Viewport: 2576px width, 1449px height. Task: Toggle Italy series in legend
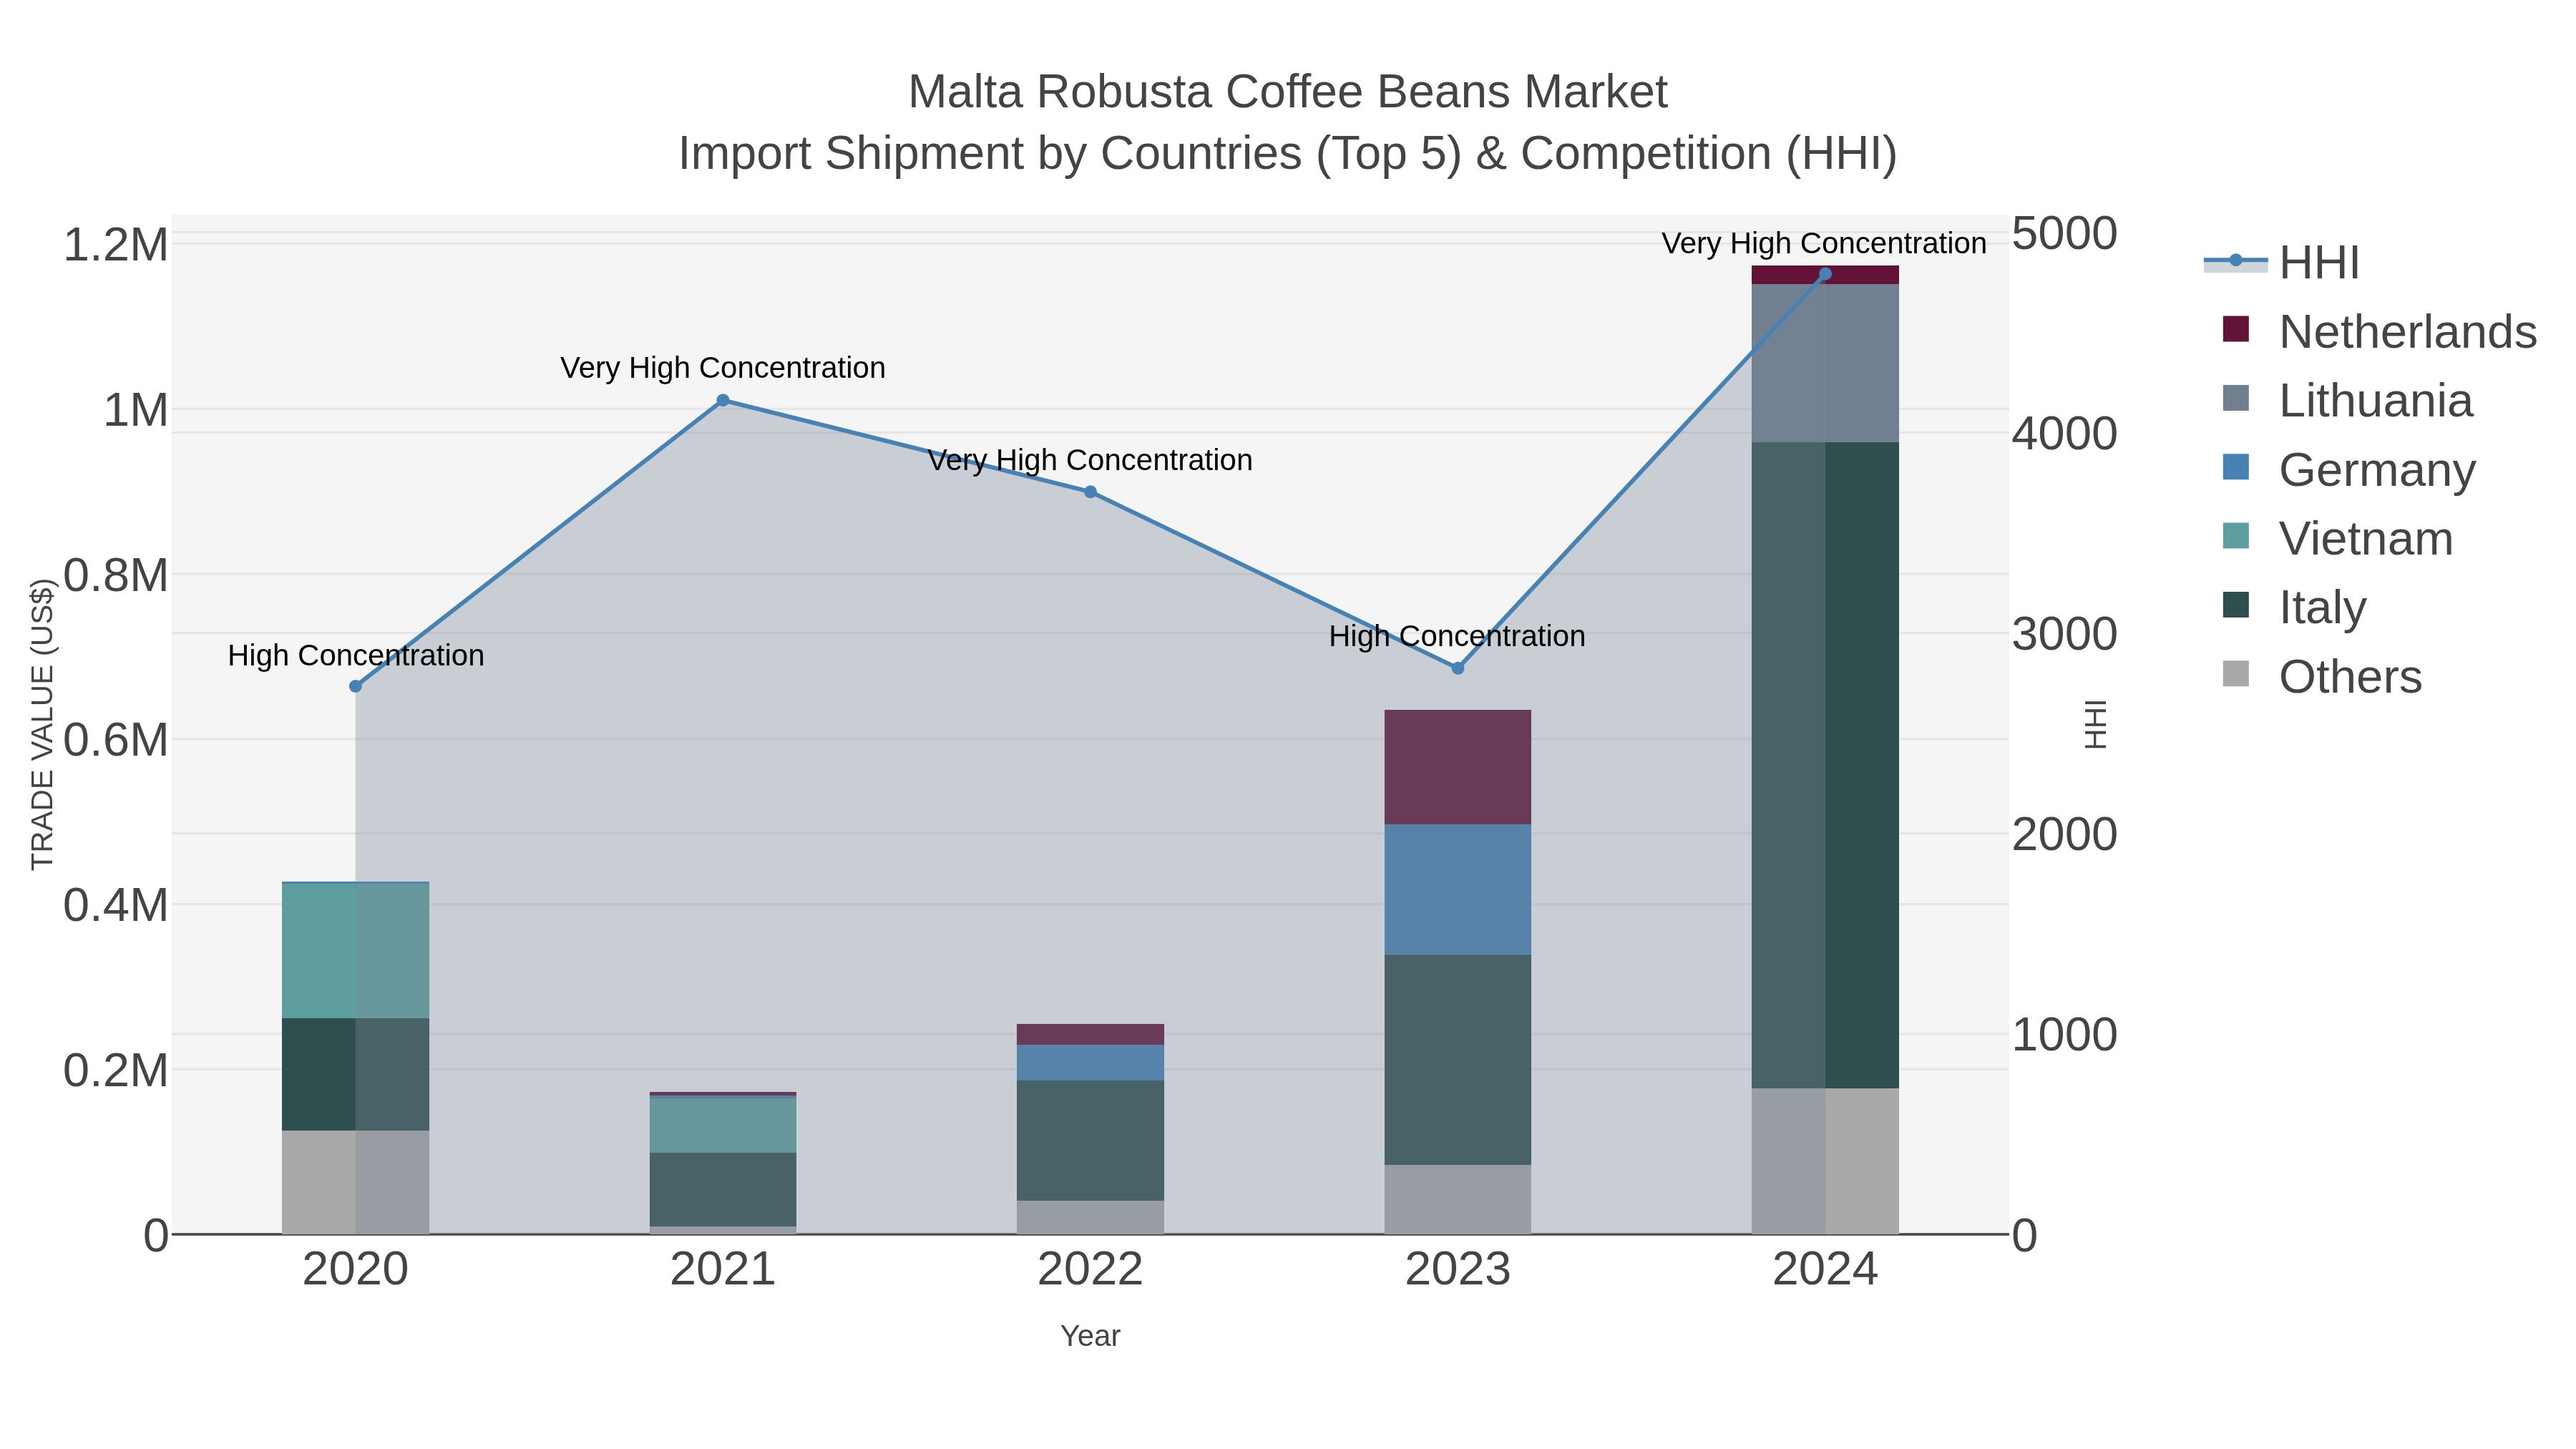click(2294, 607)
